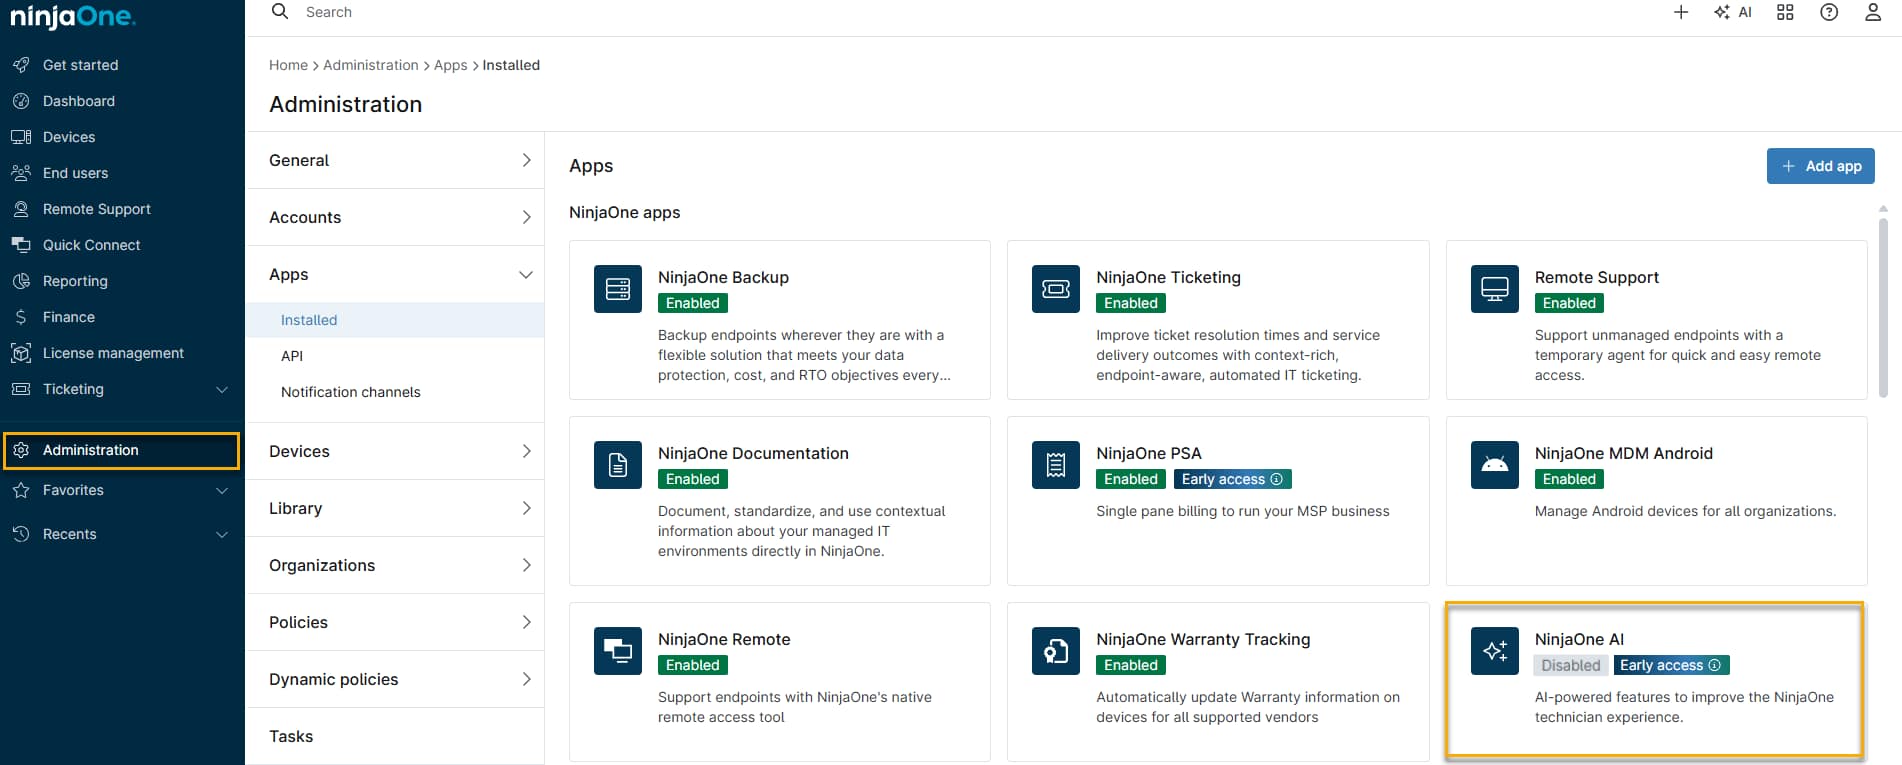Open the user profile icon

click(x=1873, y=12)
